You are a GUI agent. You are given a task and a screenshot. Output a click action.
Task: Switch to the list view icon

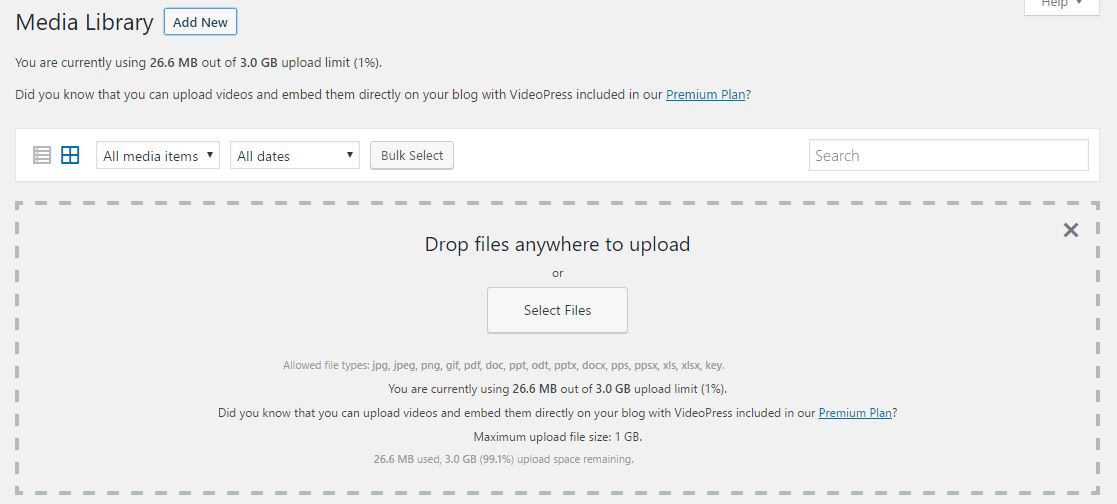42,155
